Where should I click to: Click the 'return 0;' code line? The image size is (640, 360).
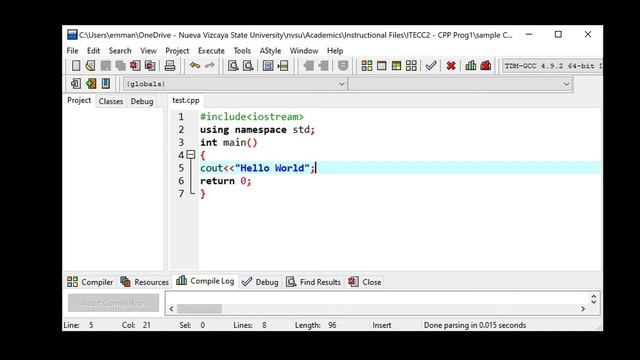pyautogui.click(x=225, y=181)
